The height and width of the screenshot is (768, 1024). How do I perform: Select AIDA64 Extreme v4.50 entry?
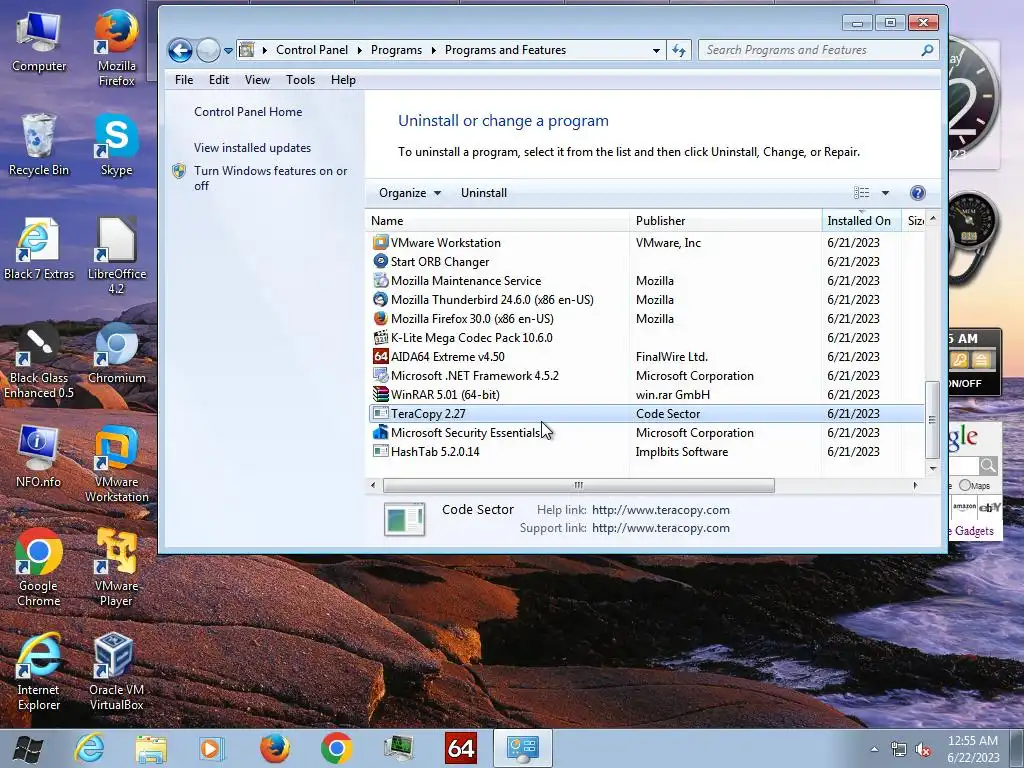[645, 357]
